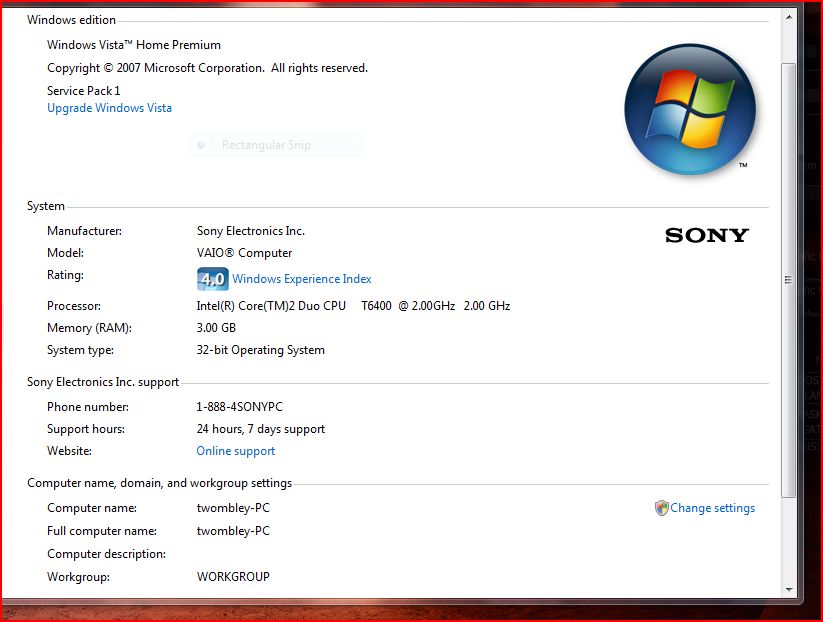Image resolution: width=823 pixels, height=622 pixels.
Task: Click the 'Computer name, domain, and workgroup settings' heading
Action: tap(160, 483)
